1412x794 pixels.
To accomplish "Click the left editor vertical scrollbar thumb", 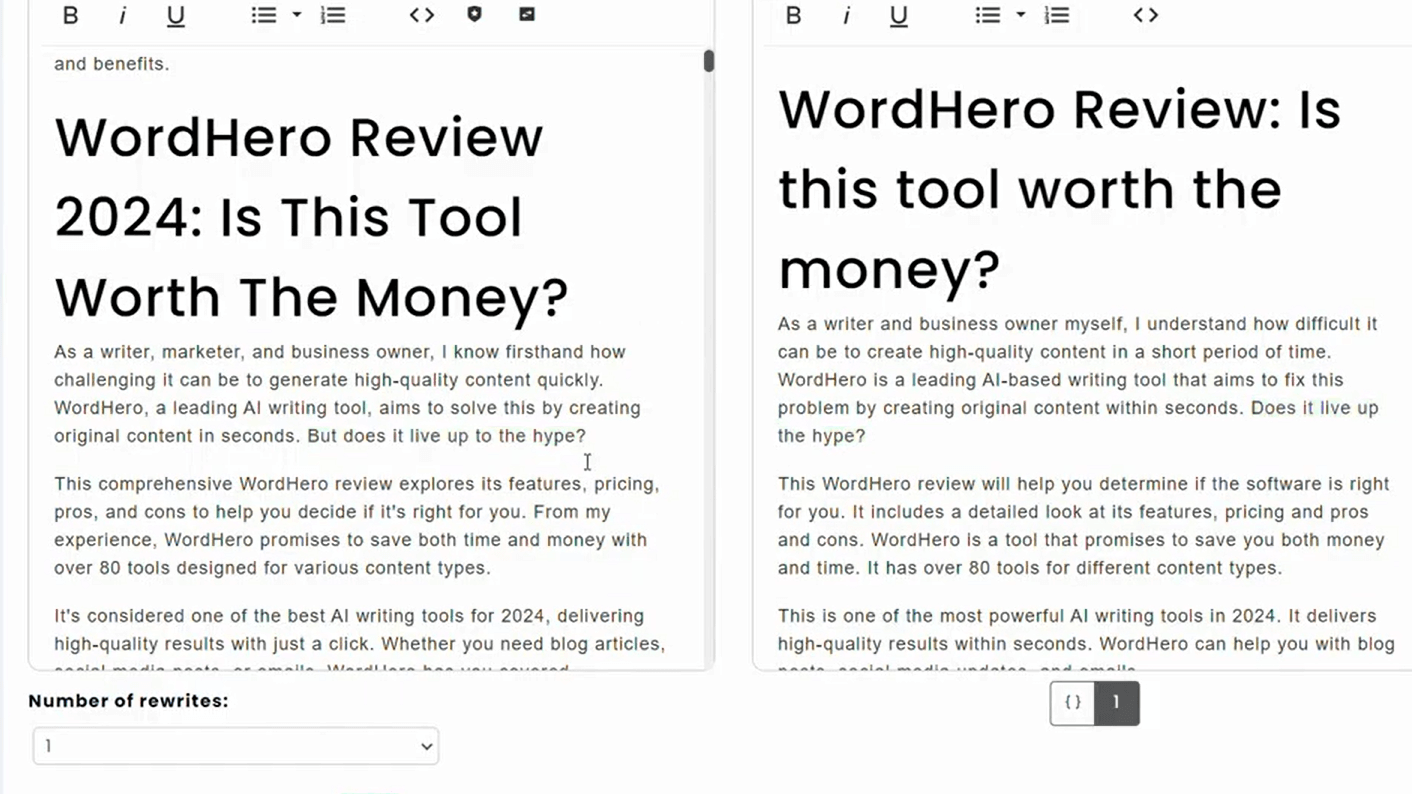I will (709, 61).
